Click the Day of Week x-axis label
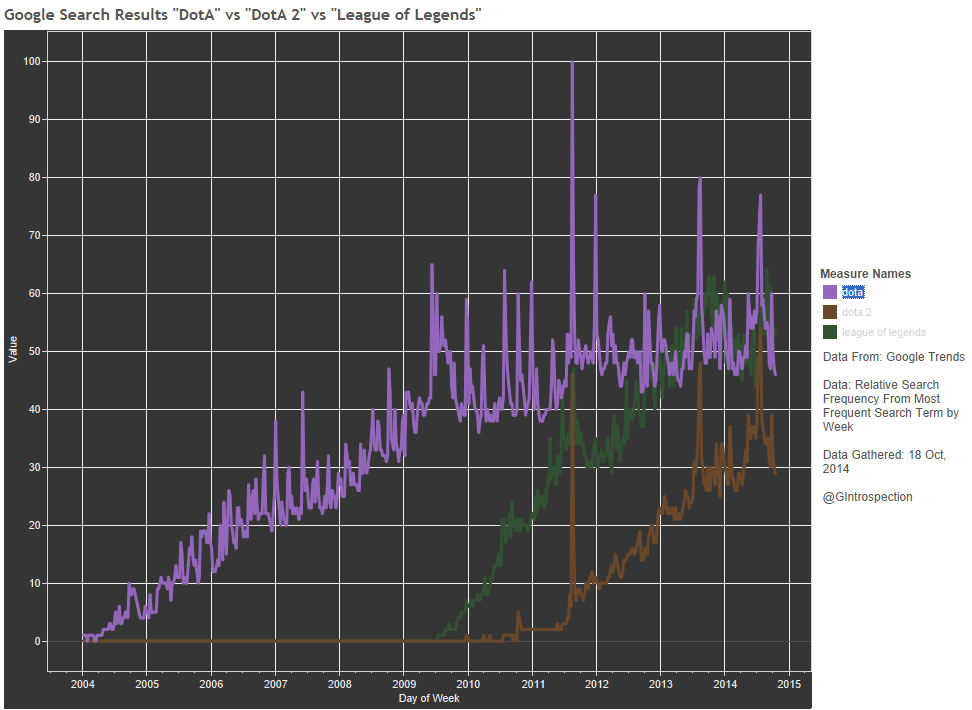Viewport: 972px width, 710px height. click(429, 698)
